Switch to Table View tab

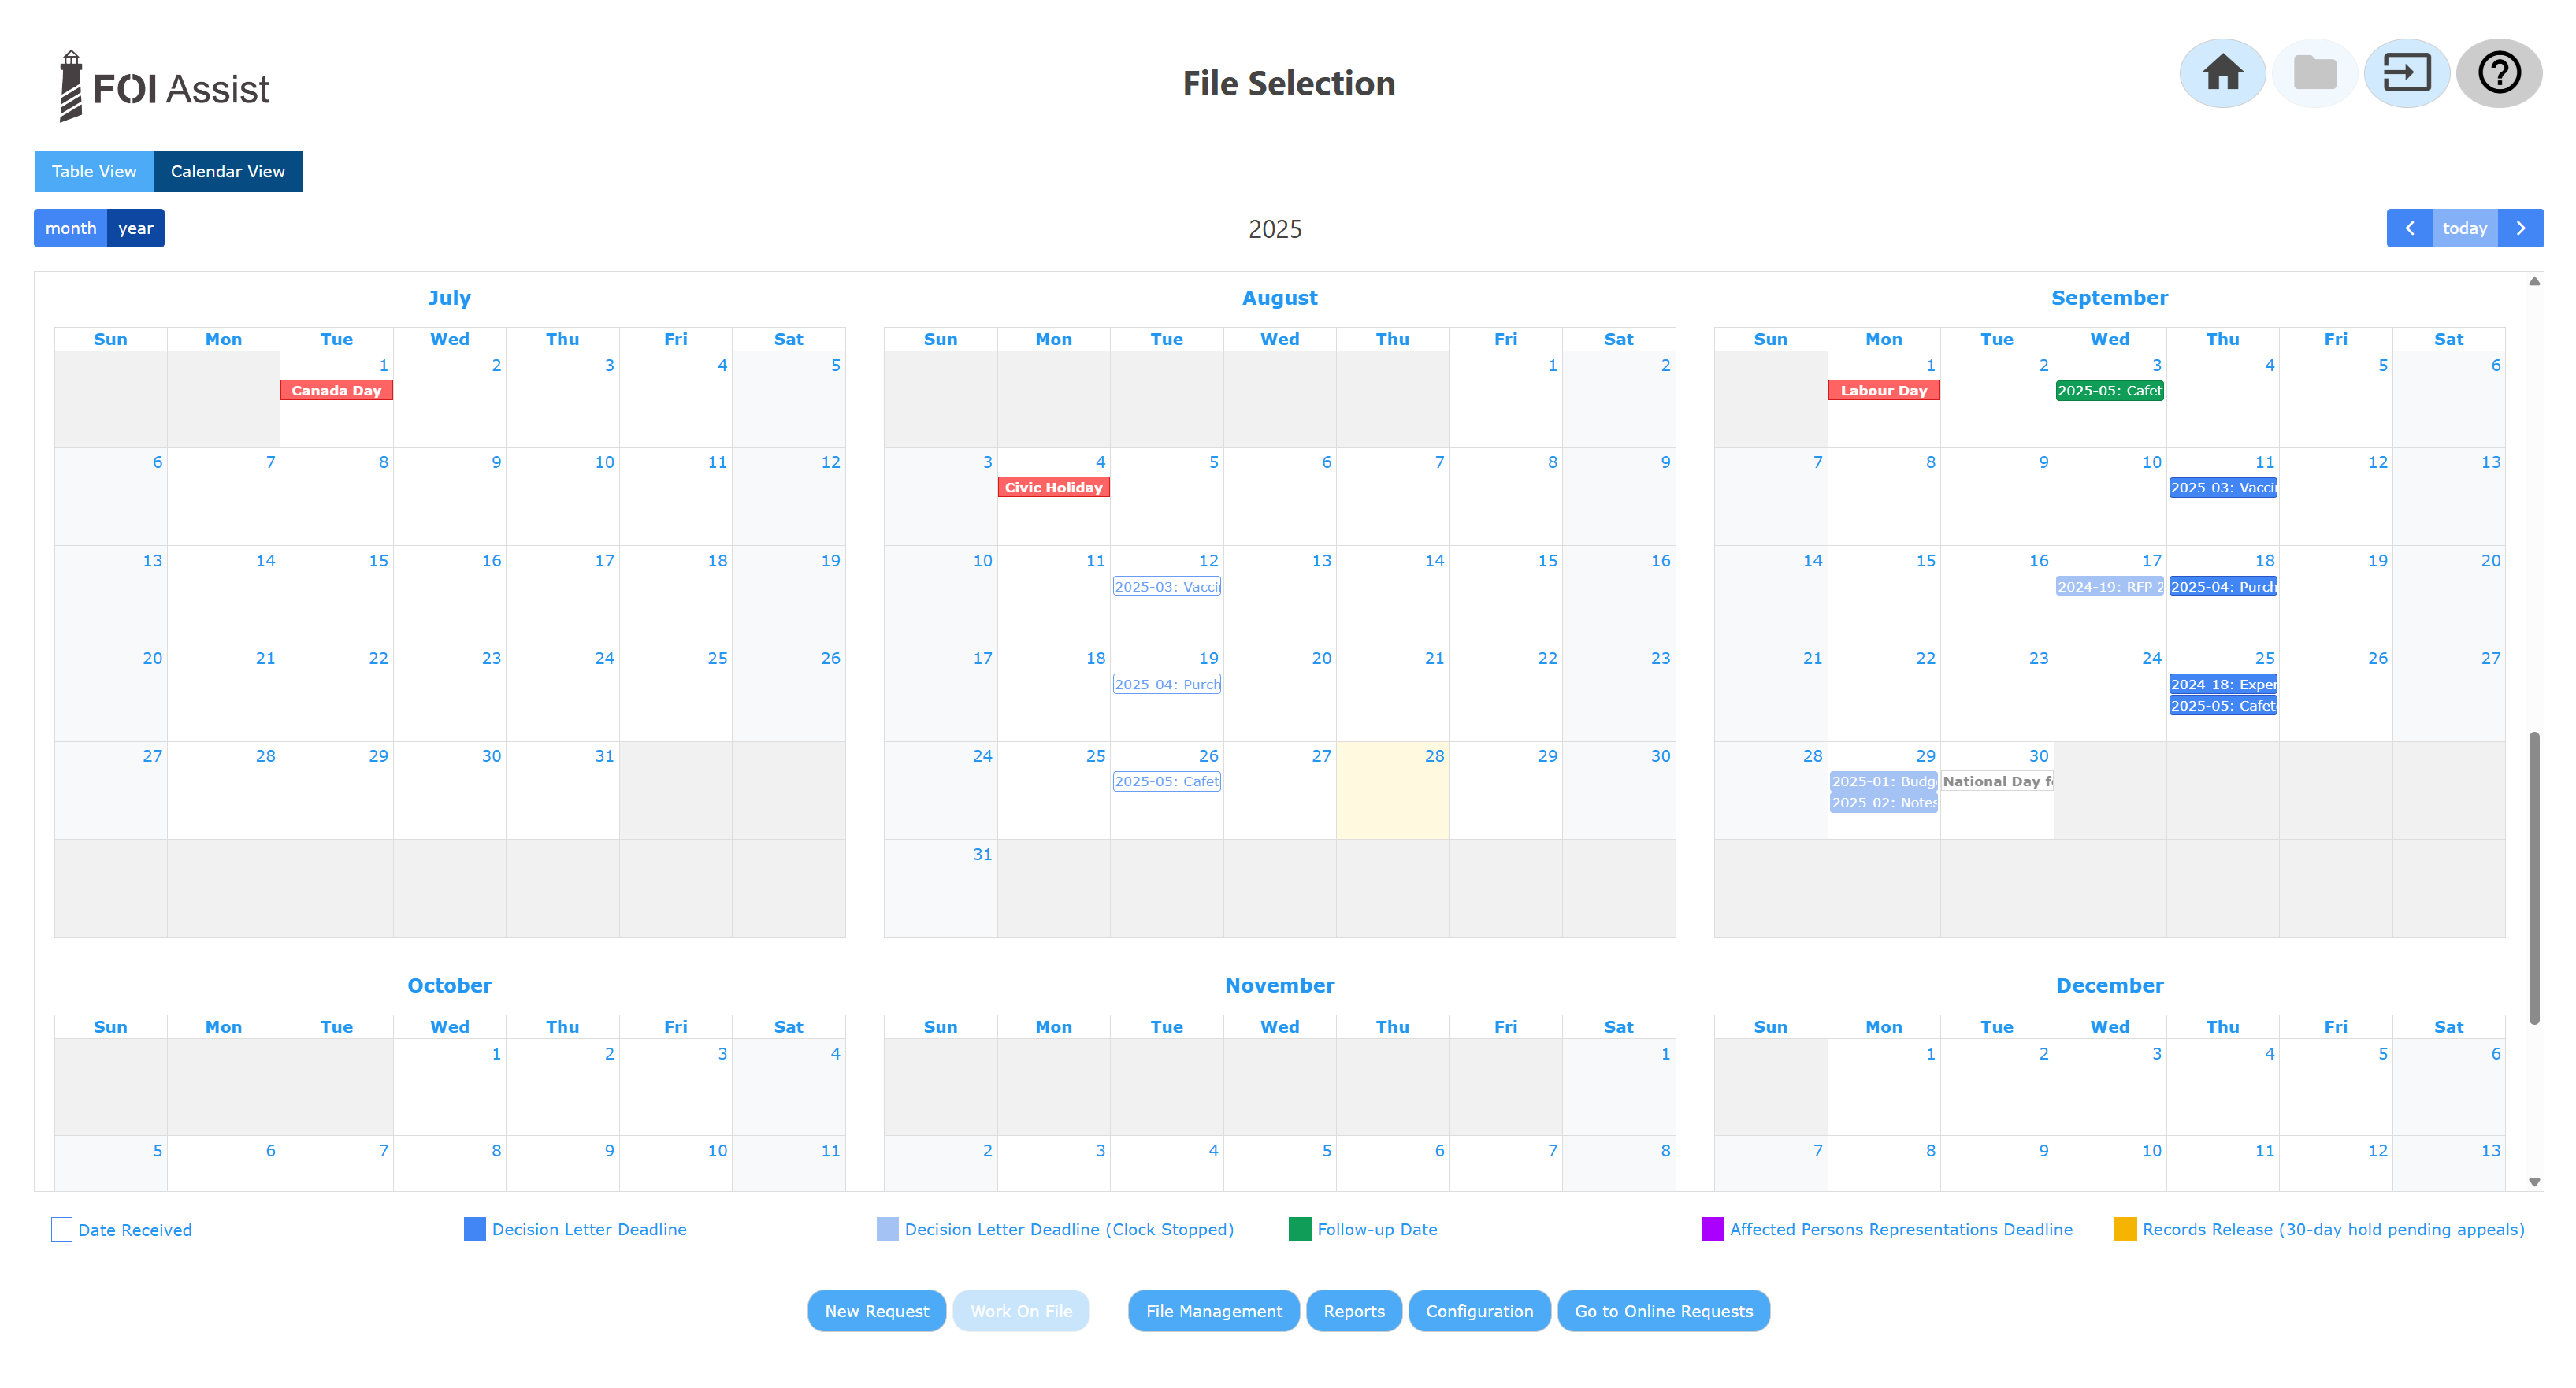pyautogui.click(x=94, y=171)
